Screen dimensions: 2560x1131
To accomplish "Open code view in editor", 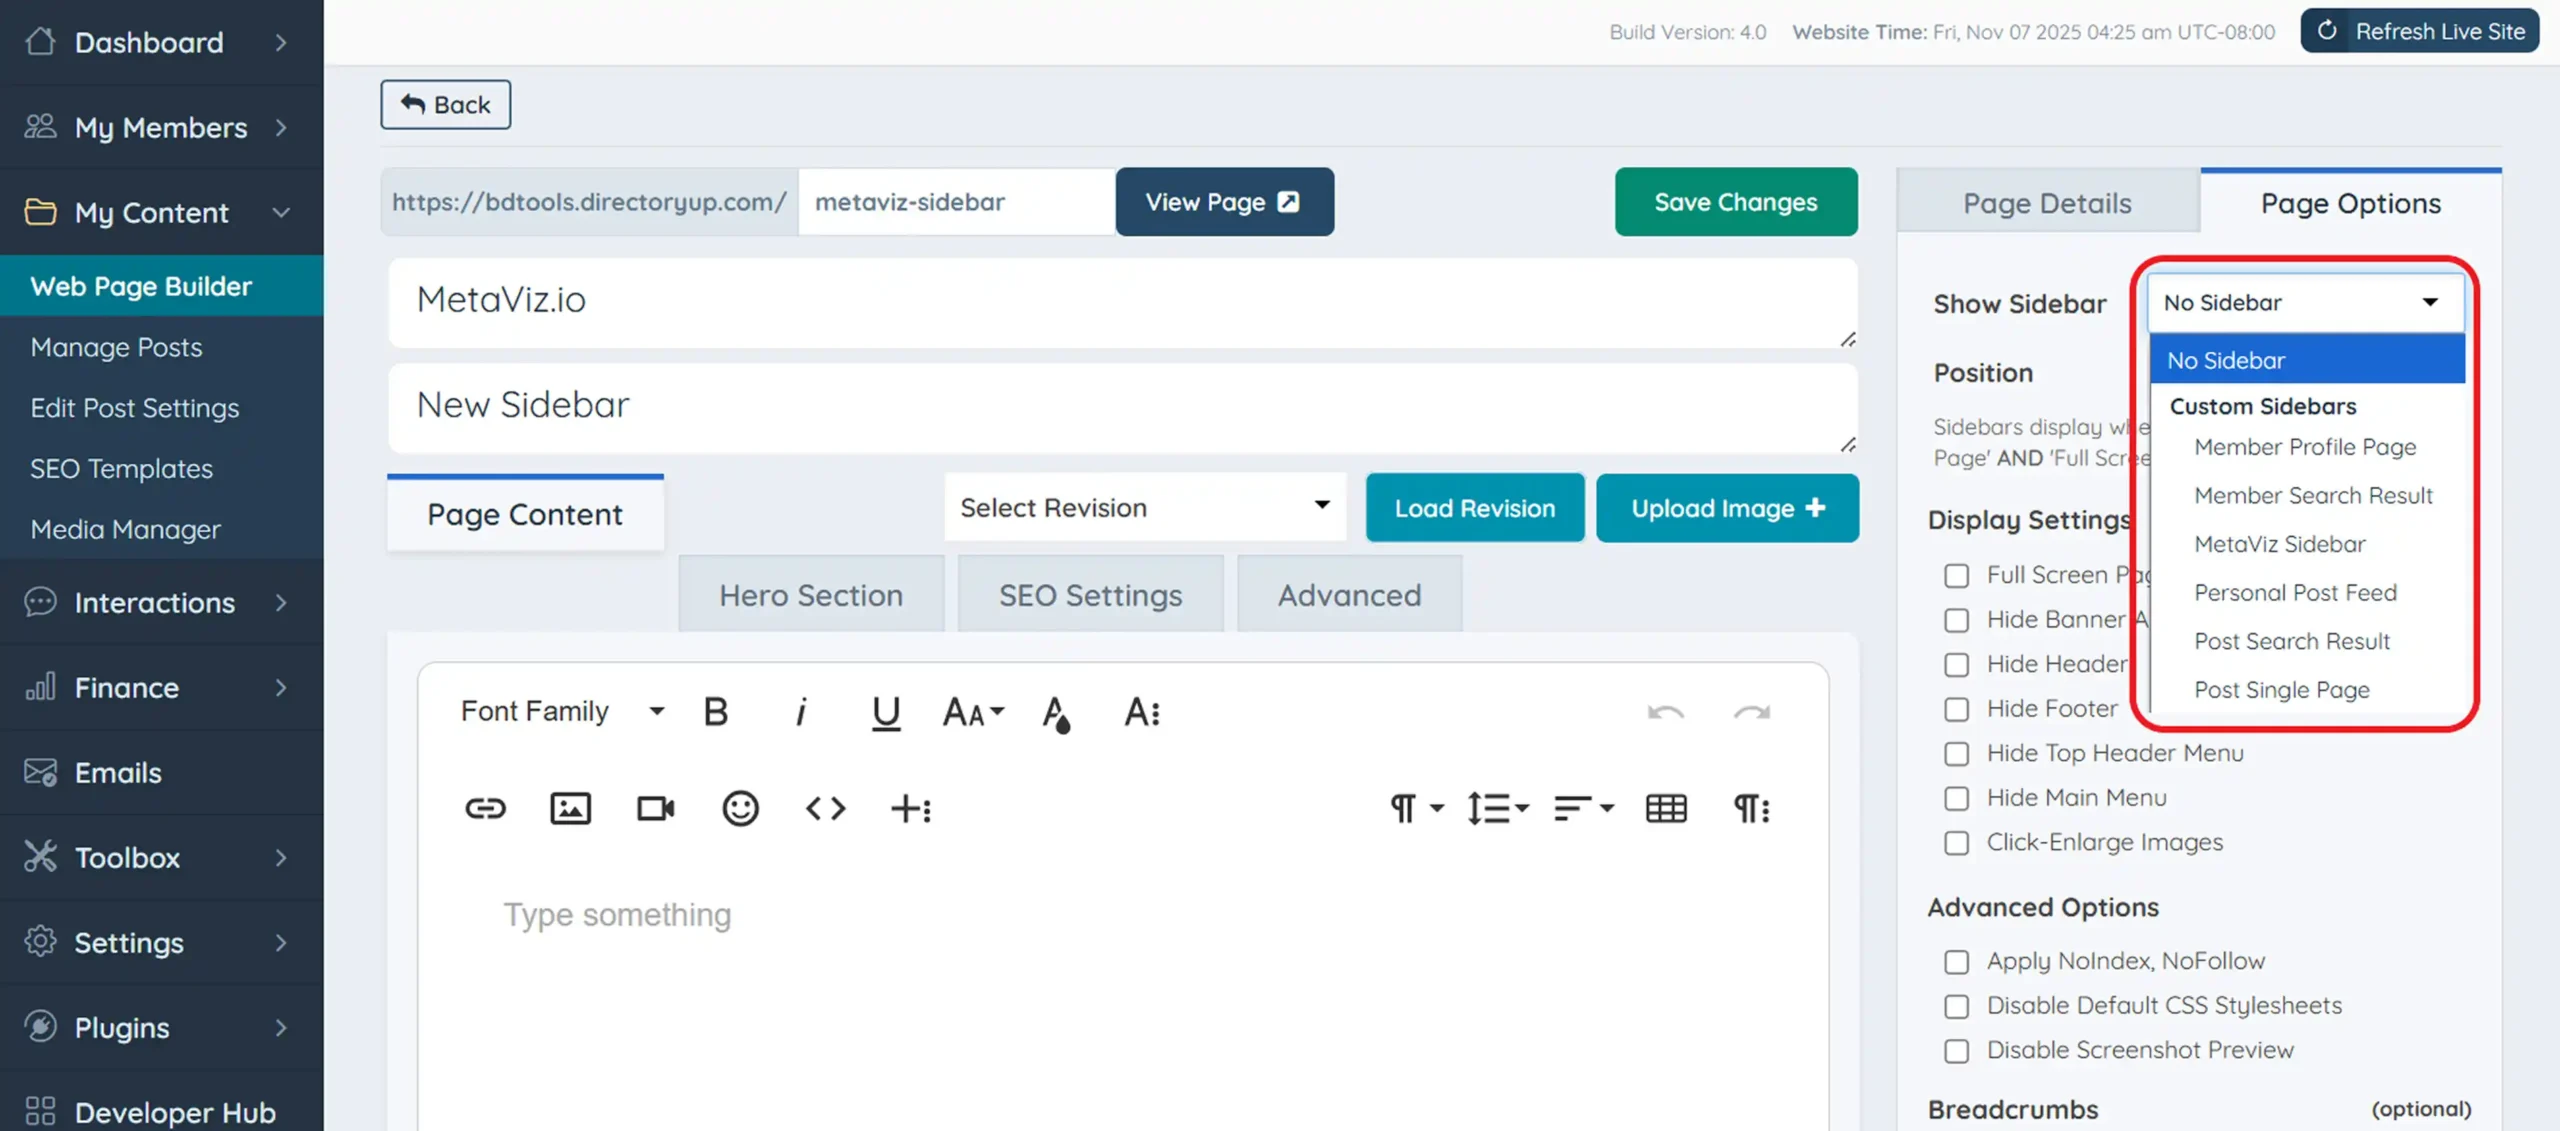I will (825, 808).
